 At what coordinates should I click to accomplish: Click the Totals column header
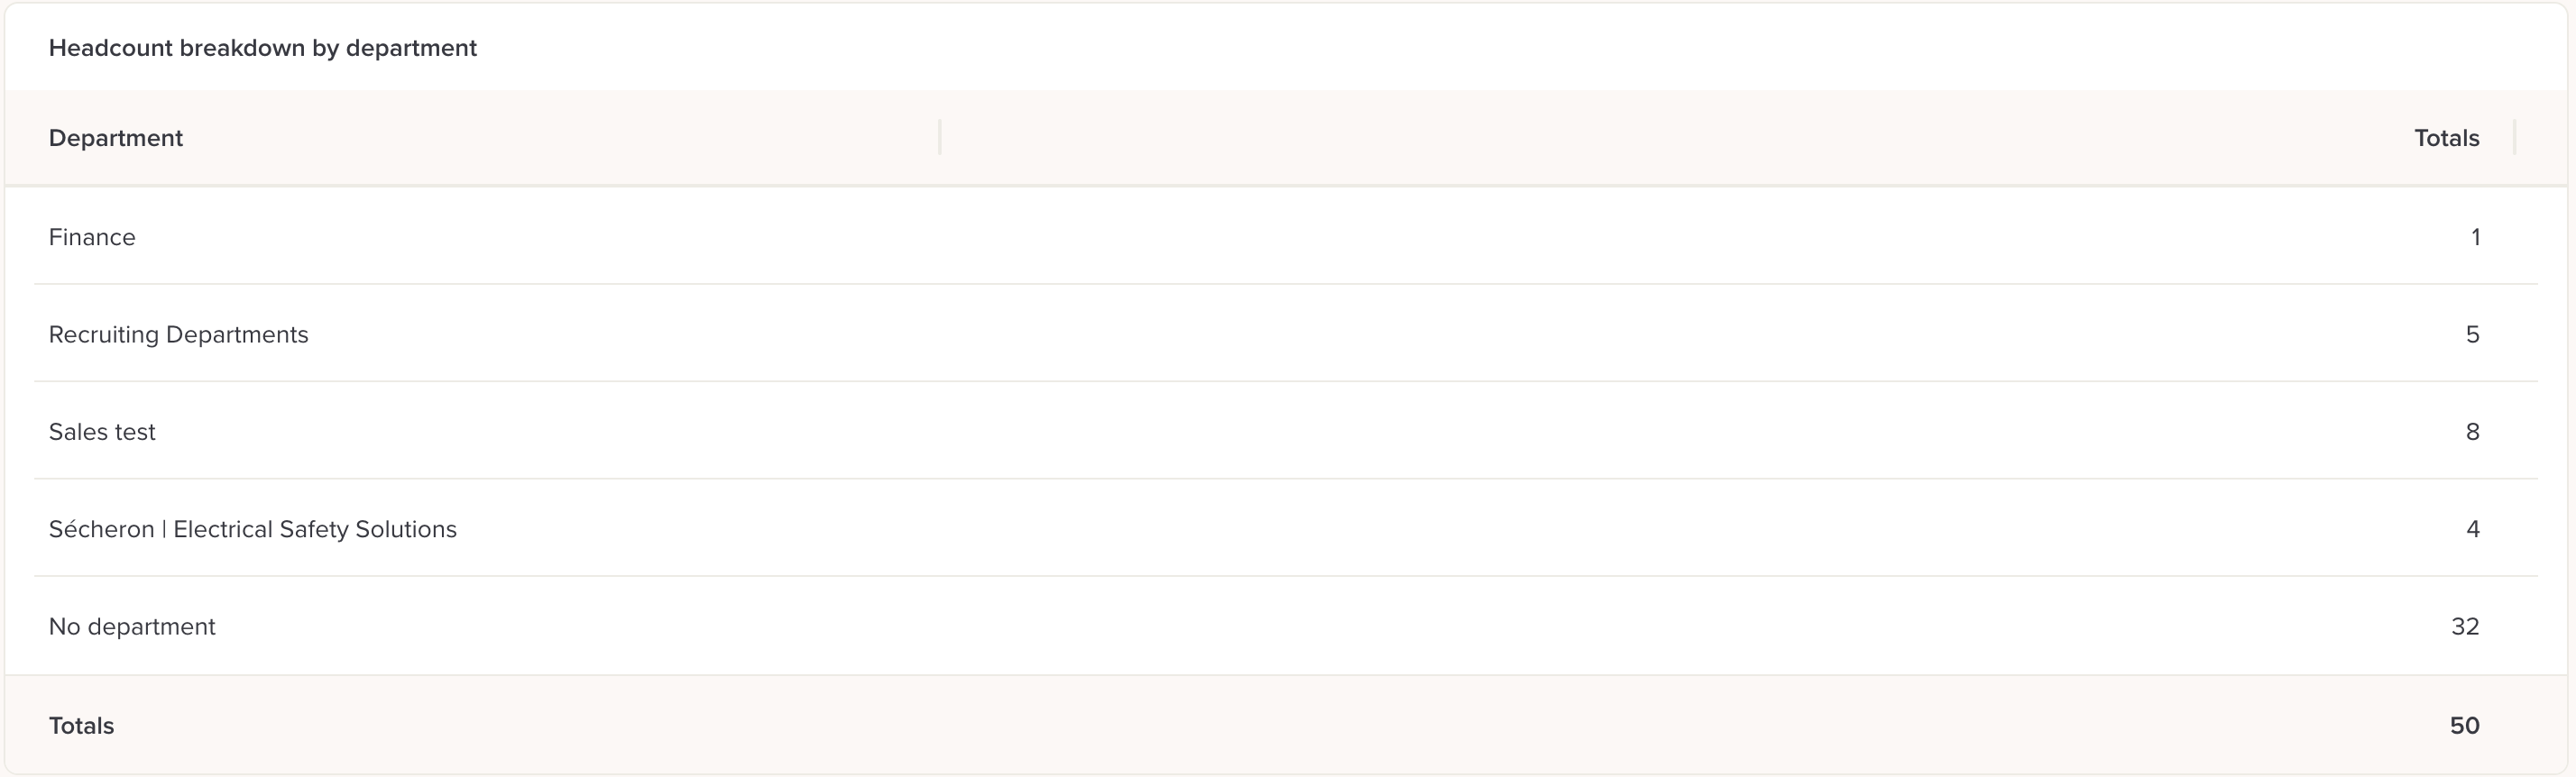click(2446, 138)
